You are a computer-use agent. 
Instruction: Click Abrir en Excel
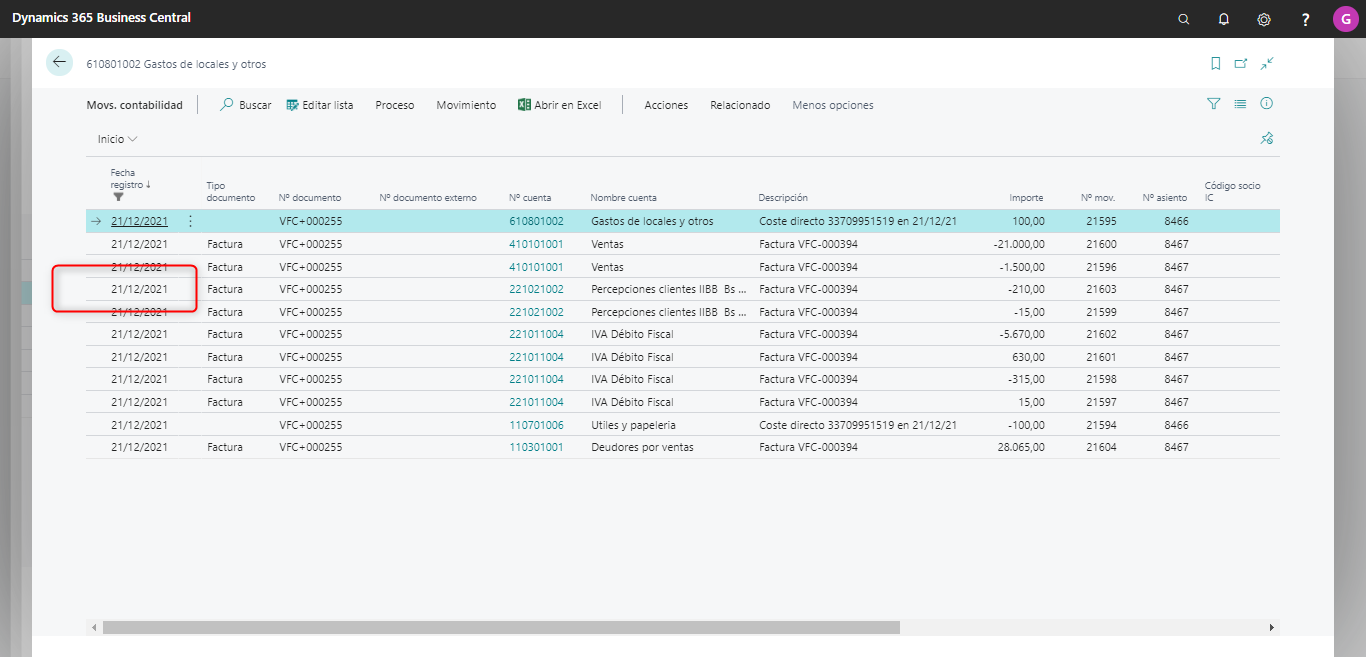click(x=560, y=105)
